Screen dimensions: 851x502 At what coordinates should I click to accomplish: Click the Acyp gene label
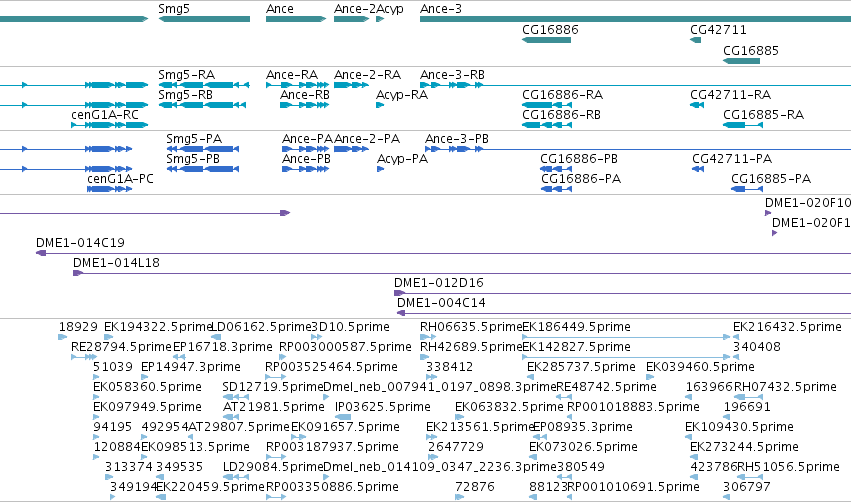pyautogui.click(x=390, y=9)
